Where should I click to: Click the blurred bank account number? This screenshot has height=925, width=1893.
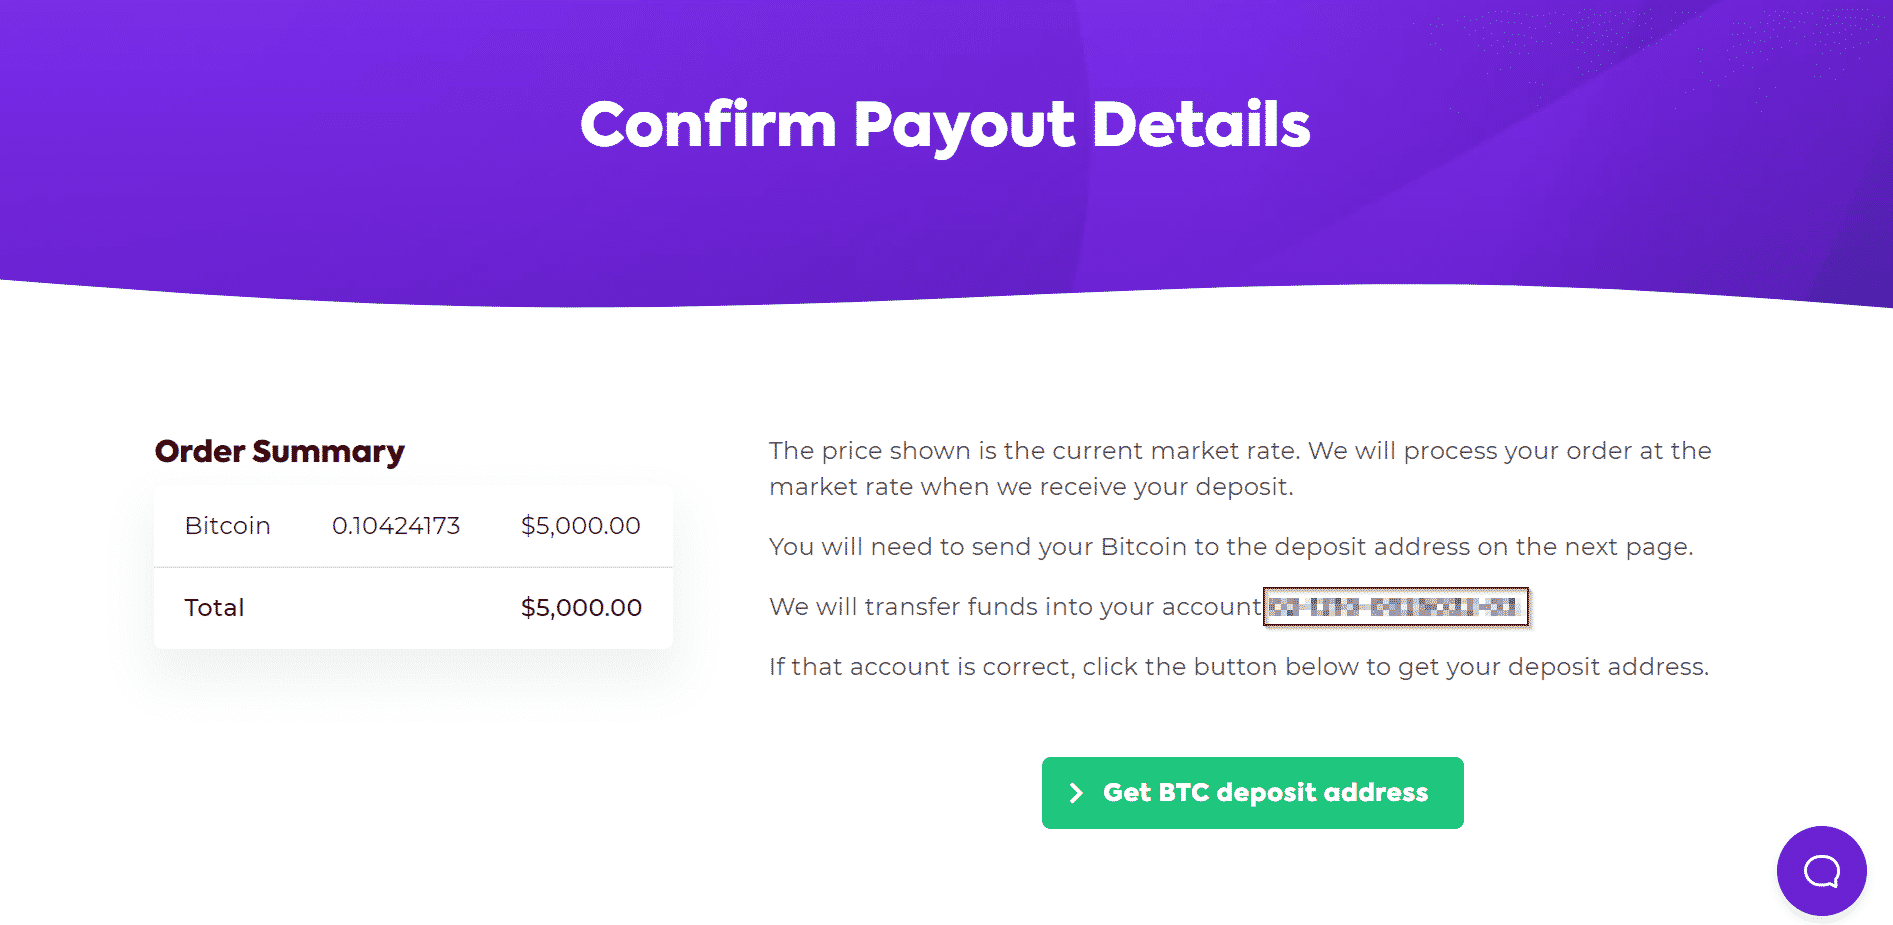pyautogui.click(x=1395, y=607)
